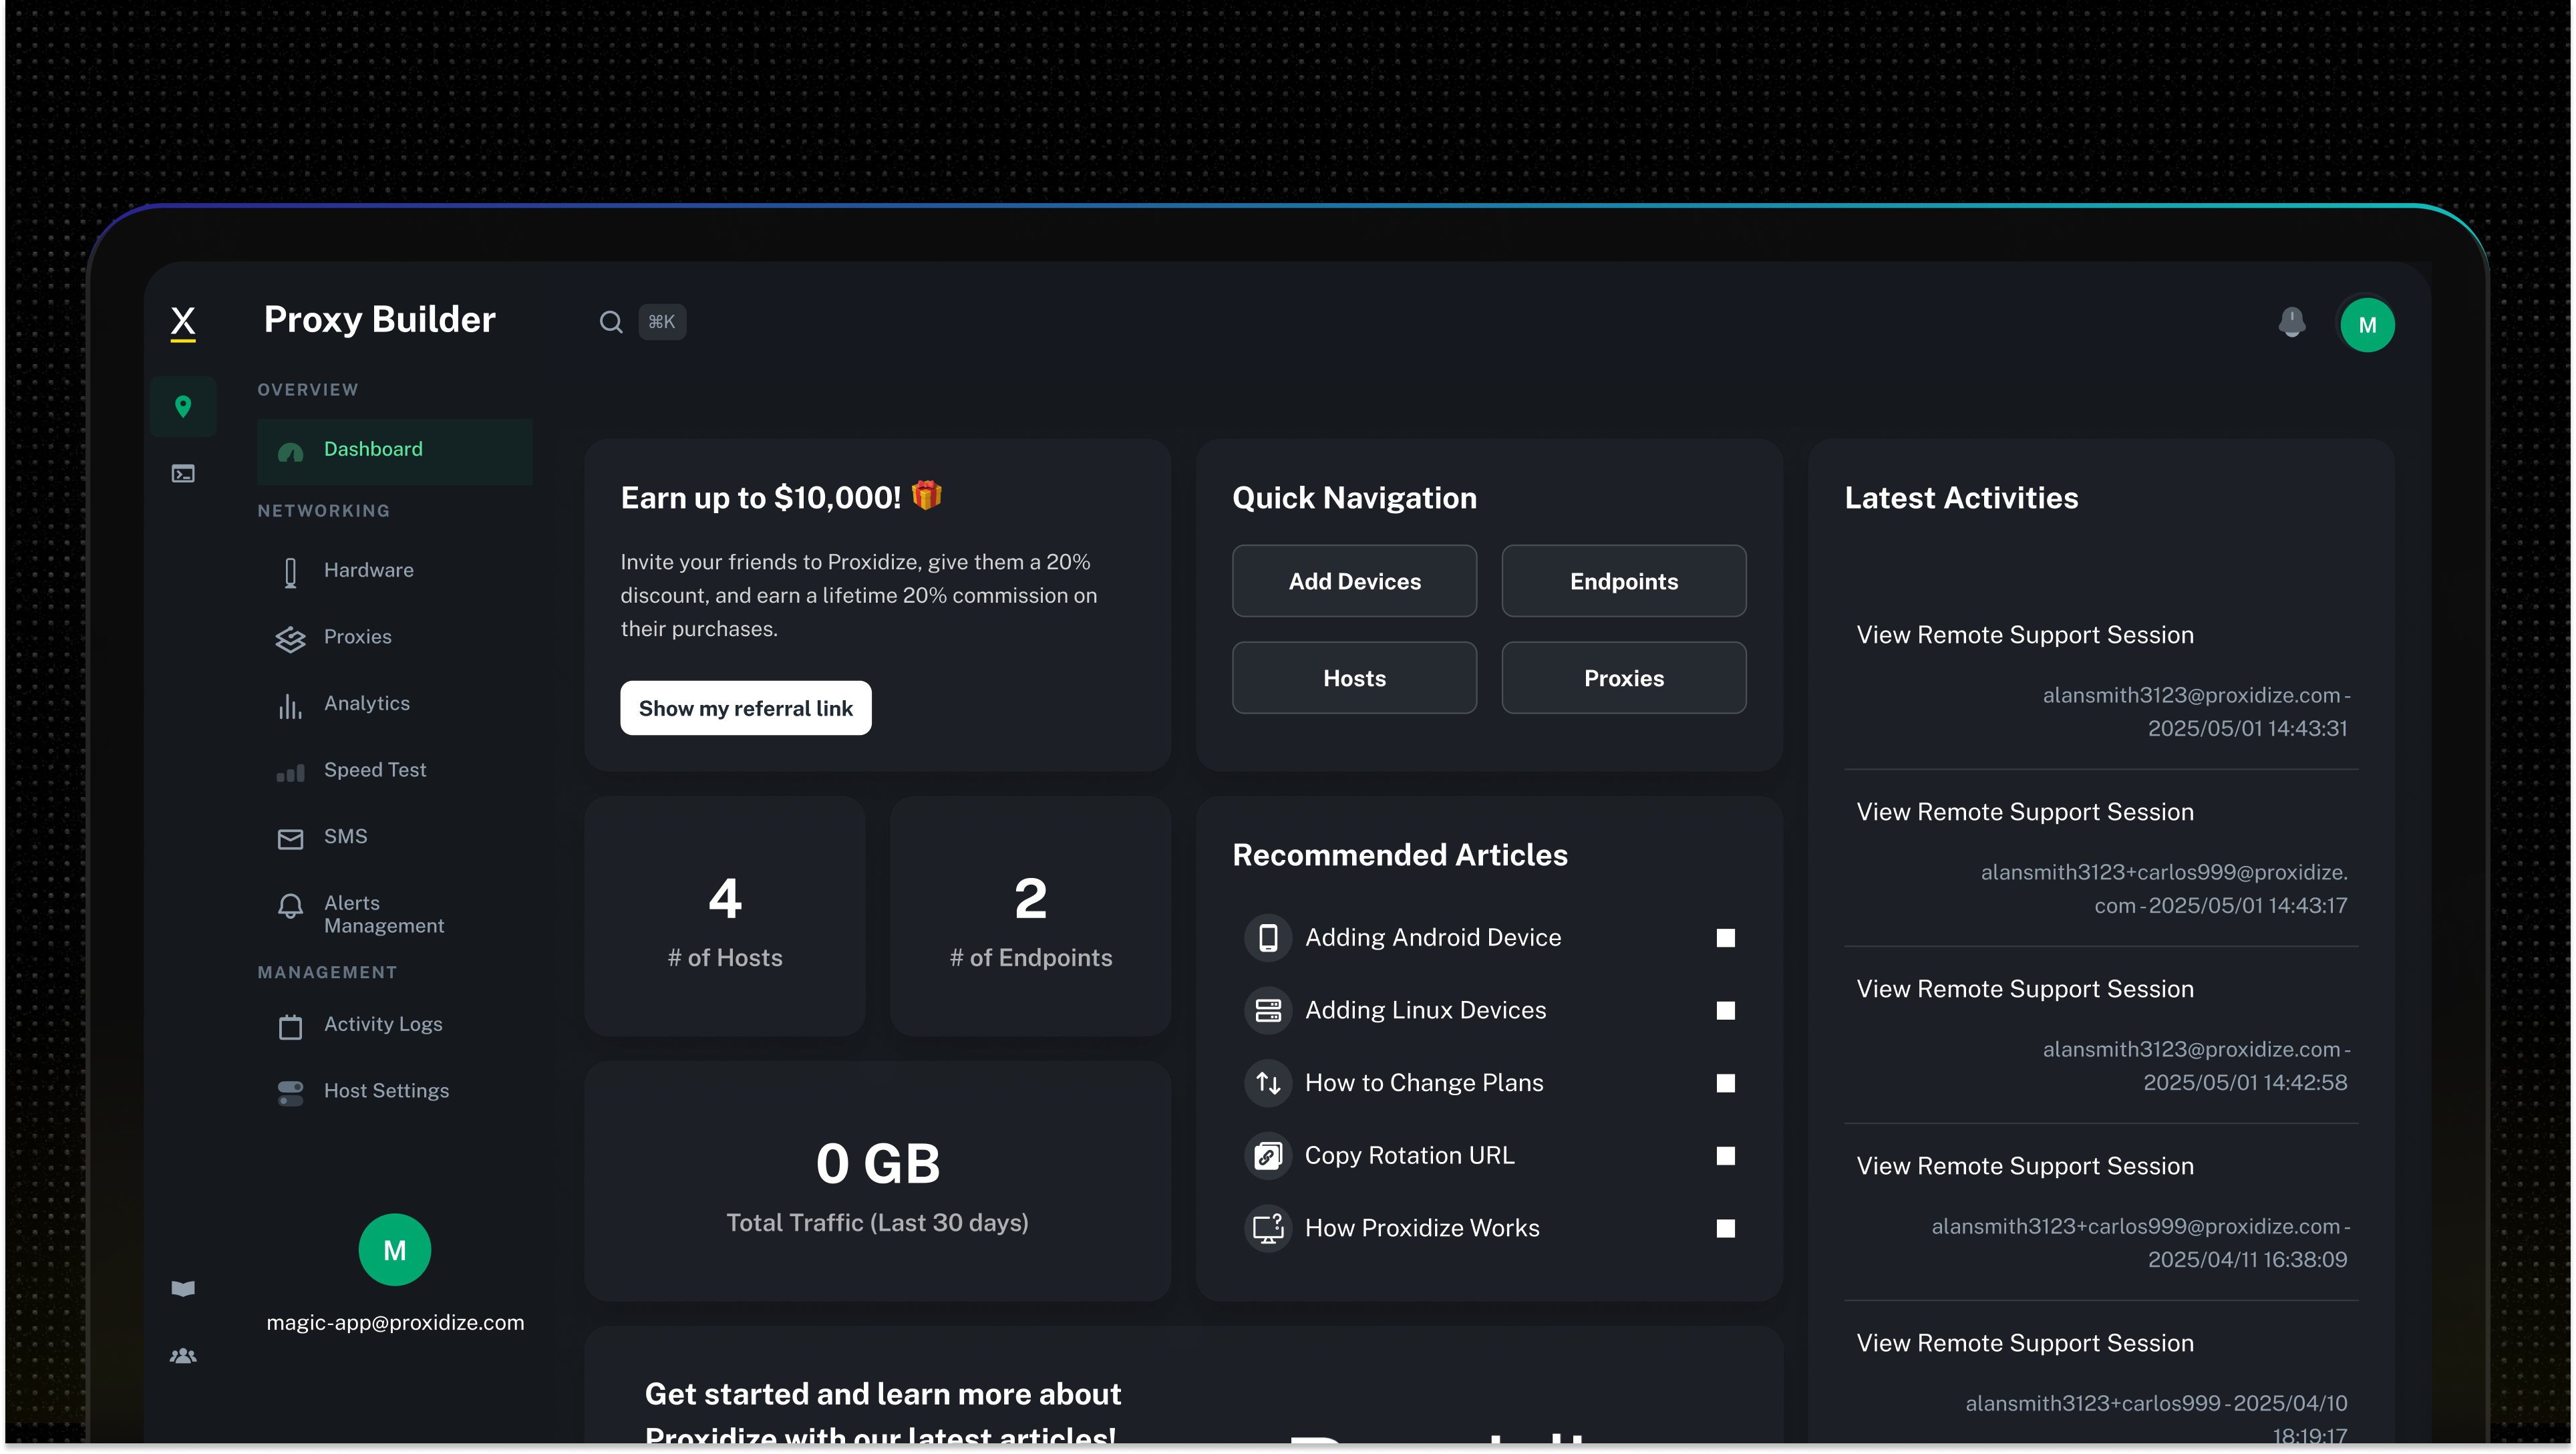Open Alerts Management in the sidebar
Viewport: 2576px width, 1454px height.
click(395, 913)
